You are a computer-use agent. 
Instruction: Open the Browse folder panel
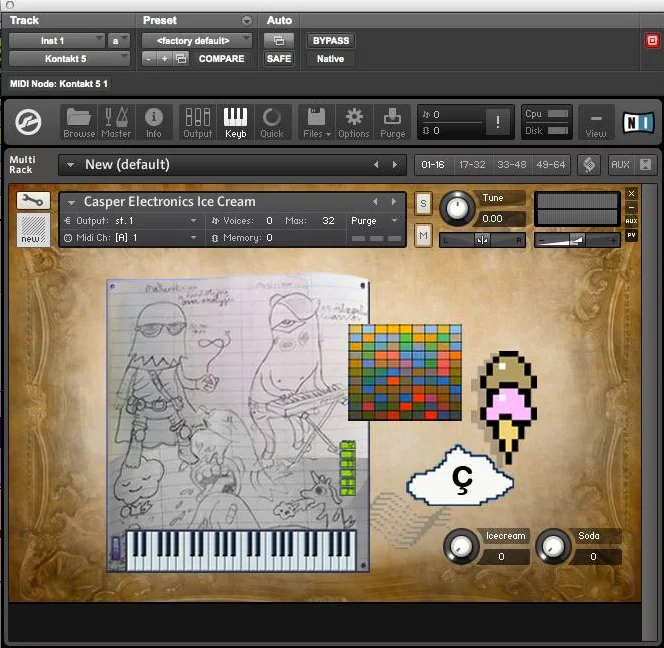click(x=79, y=123)
